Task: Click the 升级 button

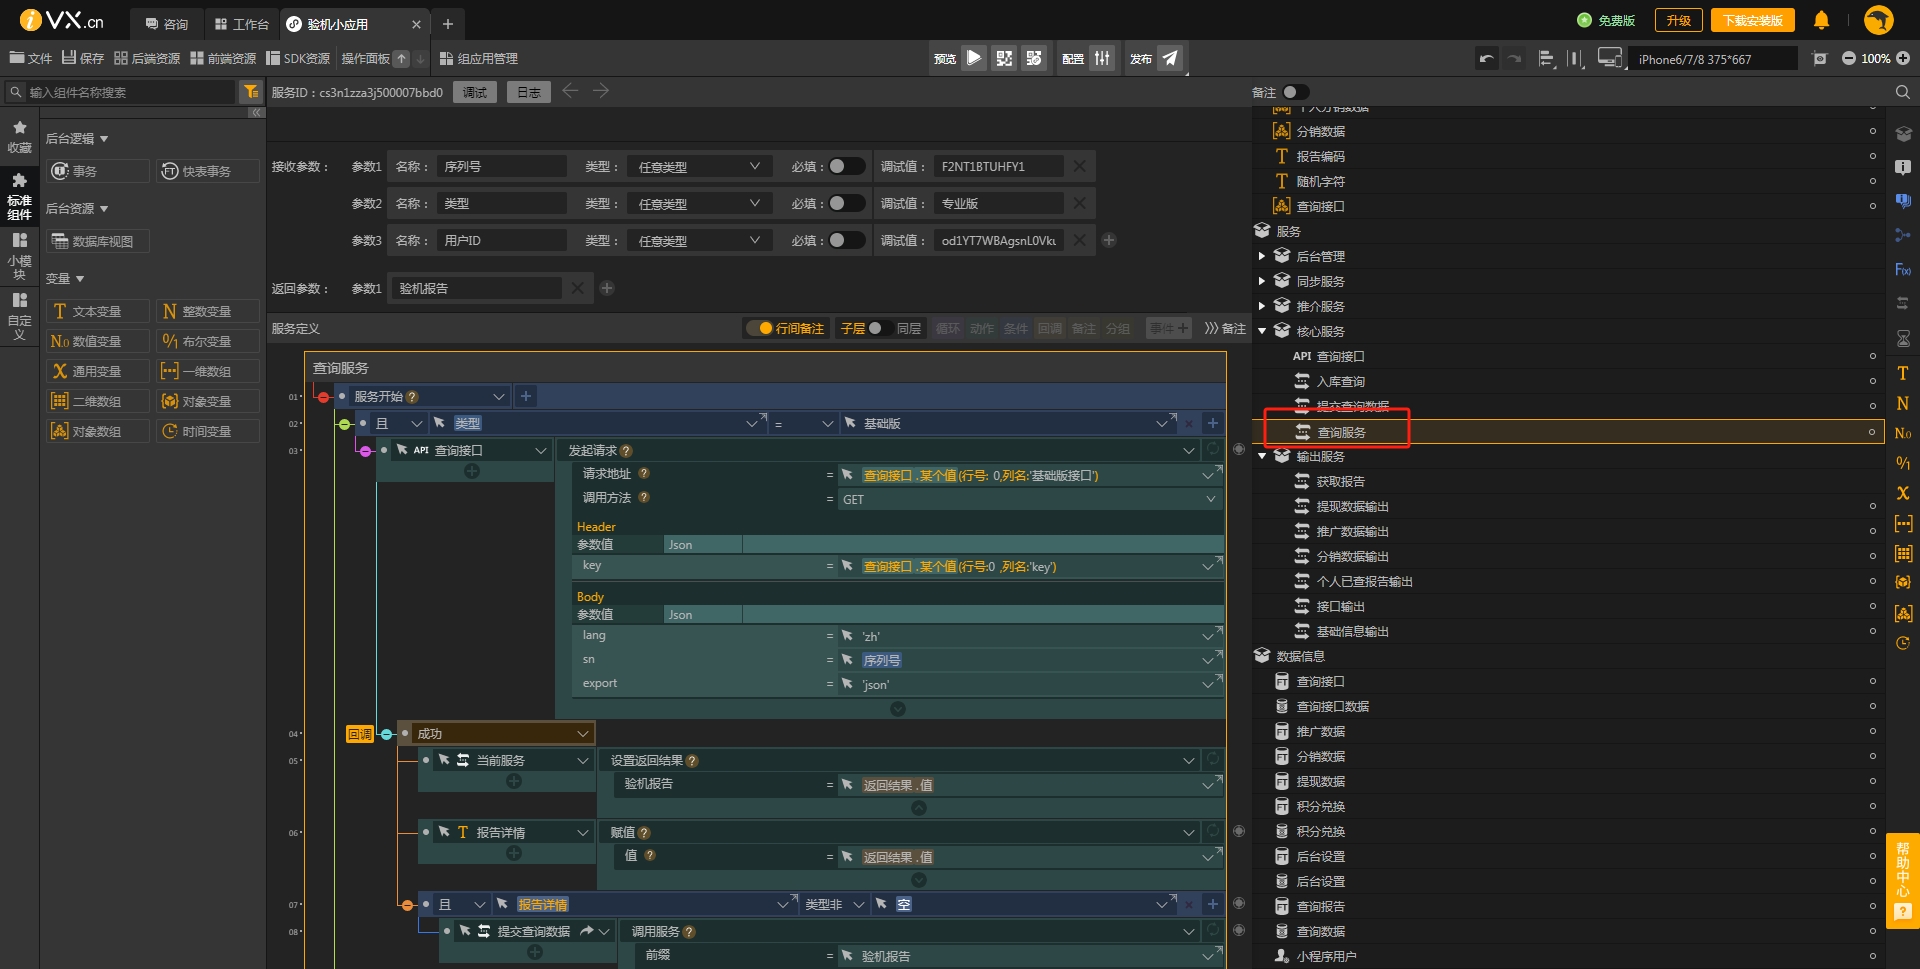Action: [1678, 20]
